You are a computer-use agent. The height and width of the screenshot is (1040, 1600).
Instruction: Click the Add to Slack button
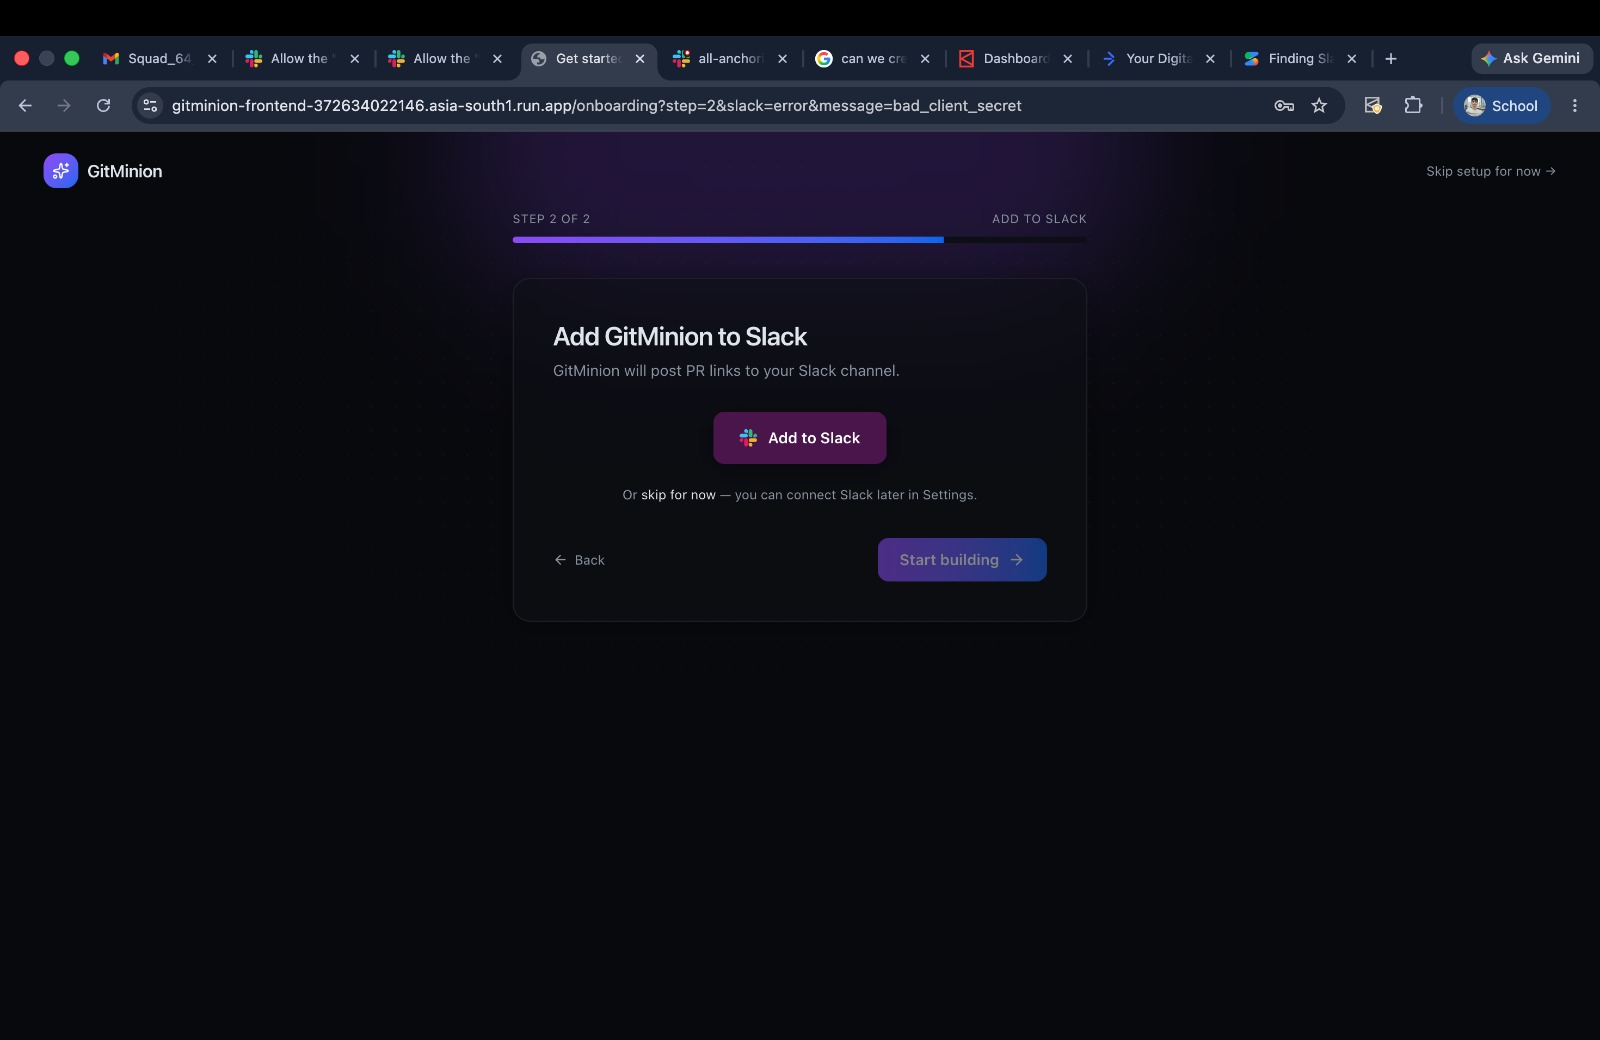pos(800,438)
